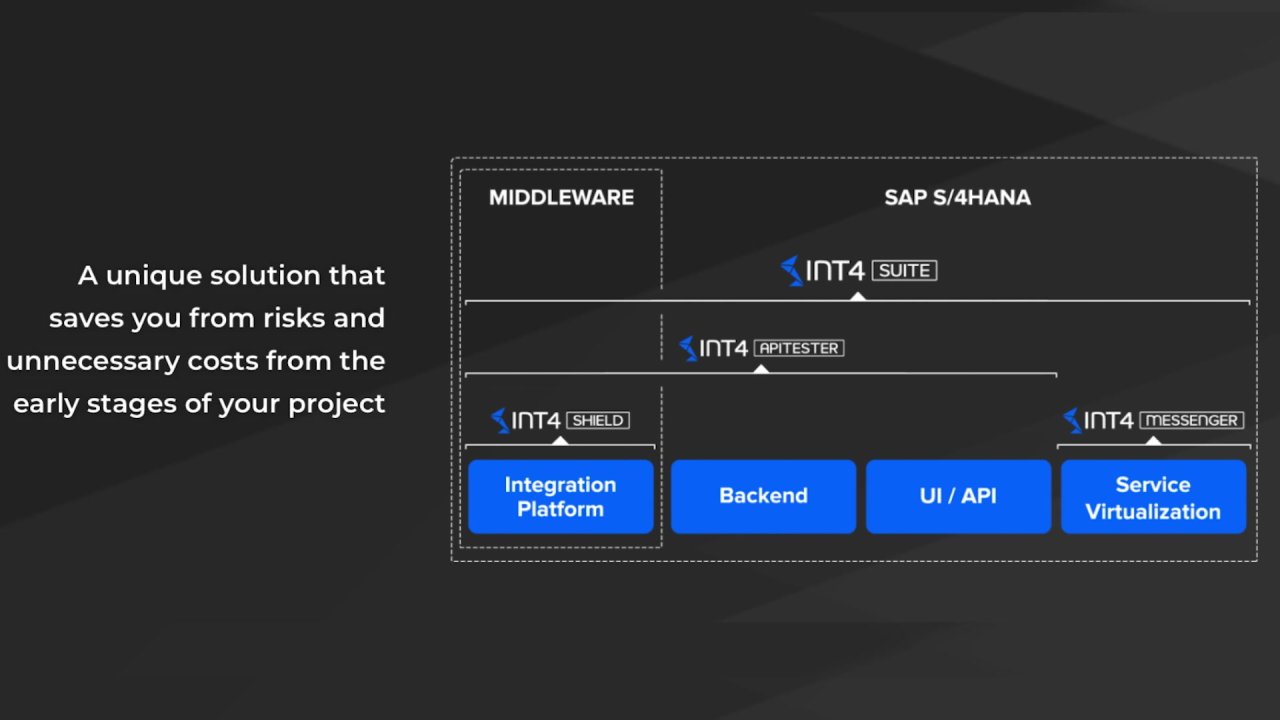Click the 'unnecessary costs from the' line
The height and width of the screenshot is (720, 1280).
(x=196, y=361)
